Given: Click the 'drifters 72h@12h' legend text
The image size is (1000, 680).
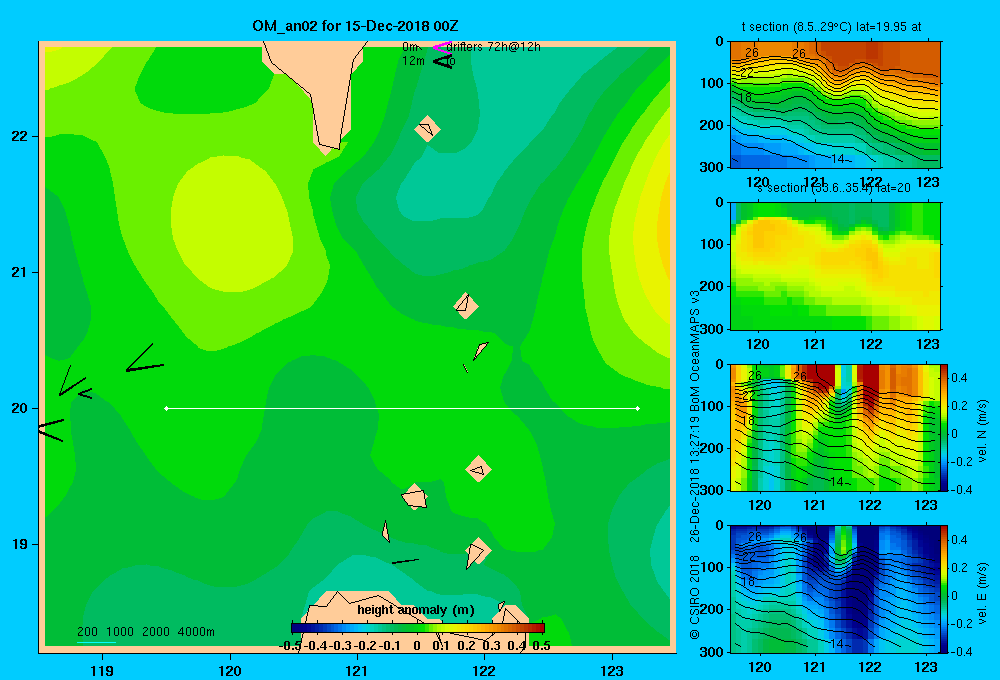Looking at the screenshot, I should tap(494, 47).
